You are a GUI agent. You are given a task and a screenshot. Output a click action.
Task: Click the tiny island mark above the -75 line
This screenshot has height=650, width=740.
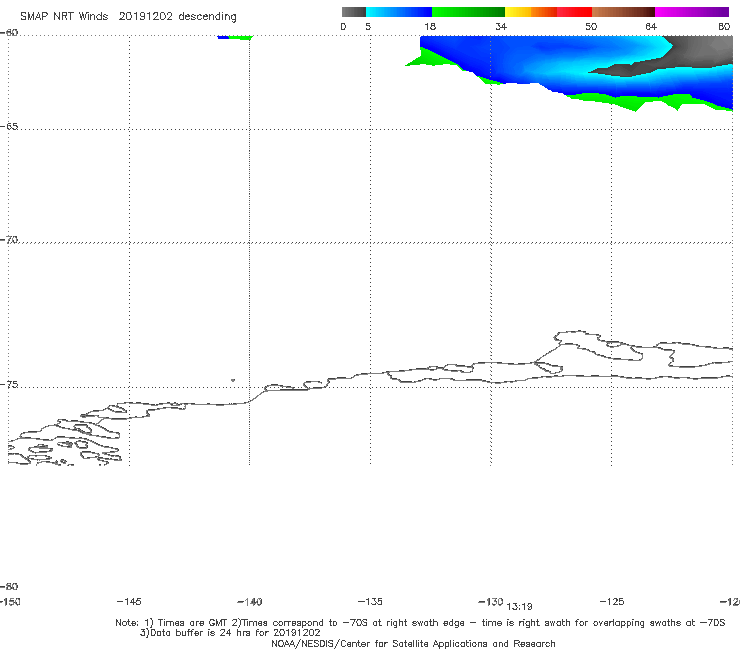click(x=233, y=380)
